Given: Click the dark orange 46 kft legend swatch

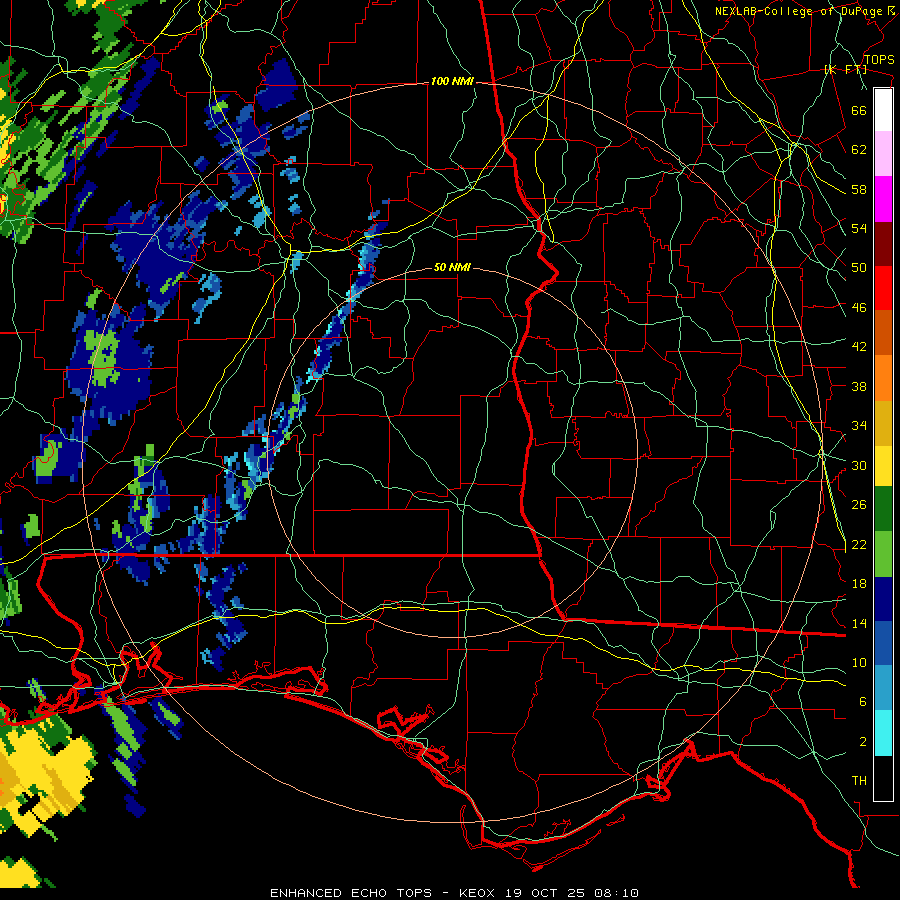Looking at the screenshot, I should pos(883,333).
